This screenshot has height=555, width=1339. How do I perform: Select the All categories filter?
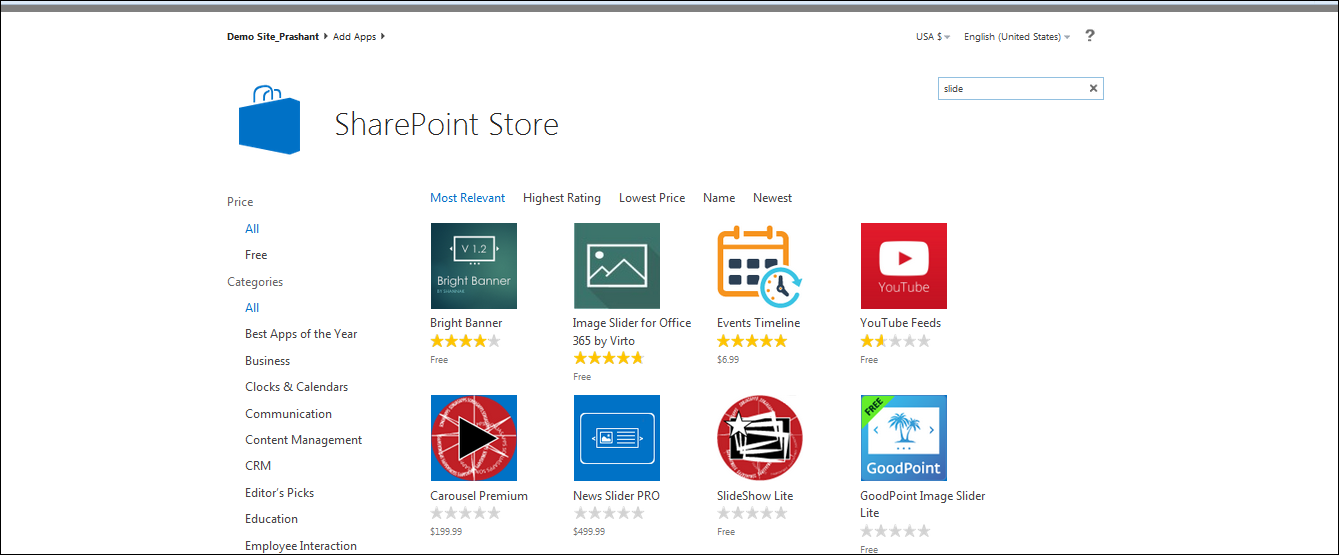click(x=252, y=308)
